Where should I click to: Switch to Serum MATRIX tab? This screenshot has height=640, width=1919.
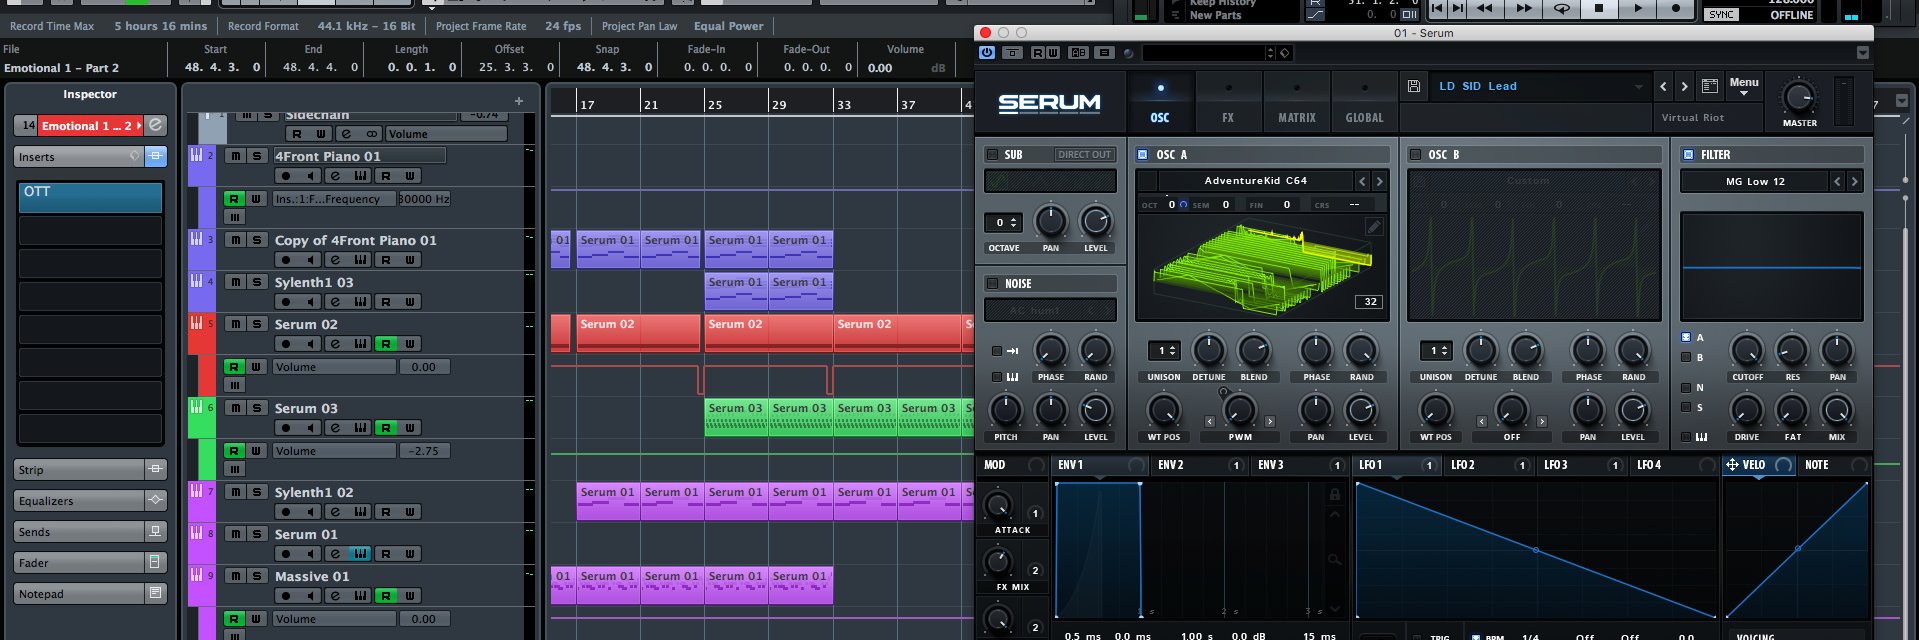(1297, 102)
